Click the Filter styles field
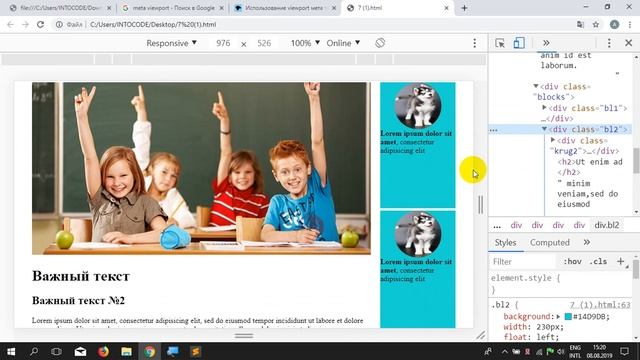Screen dimensions: 640x360 523,262
